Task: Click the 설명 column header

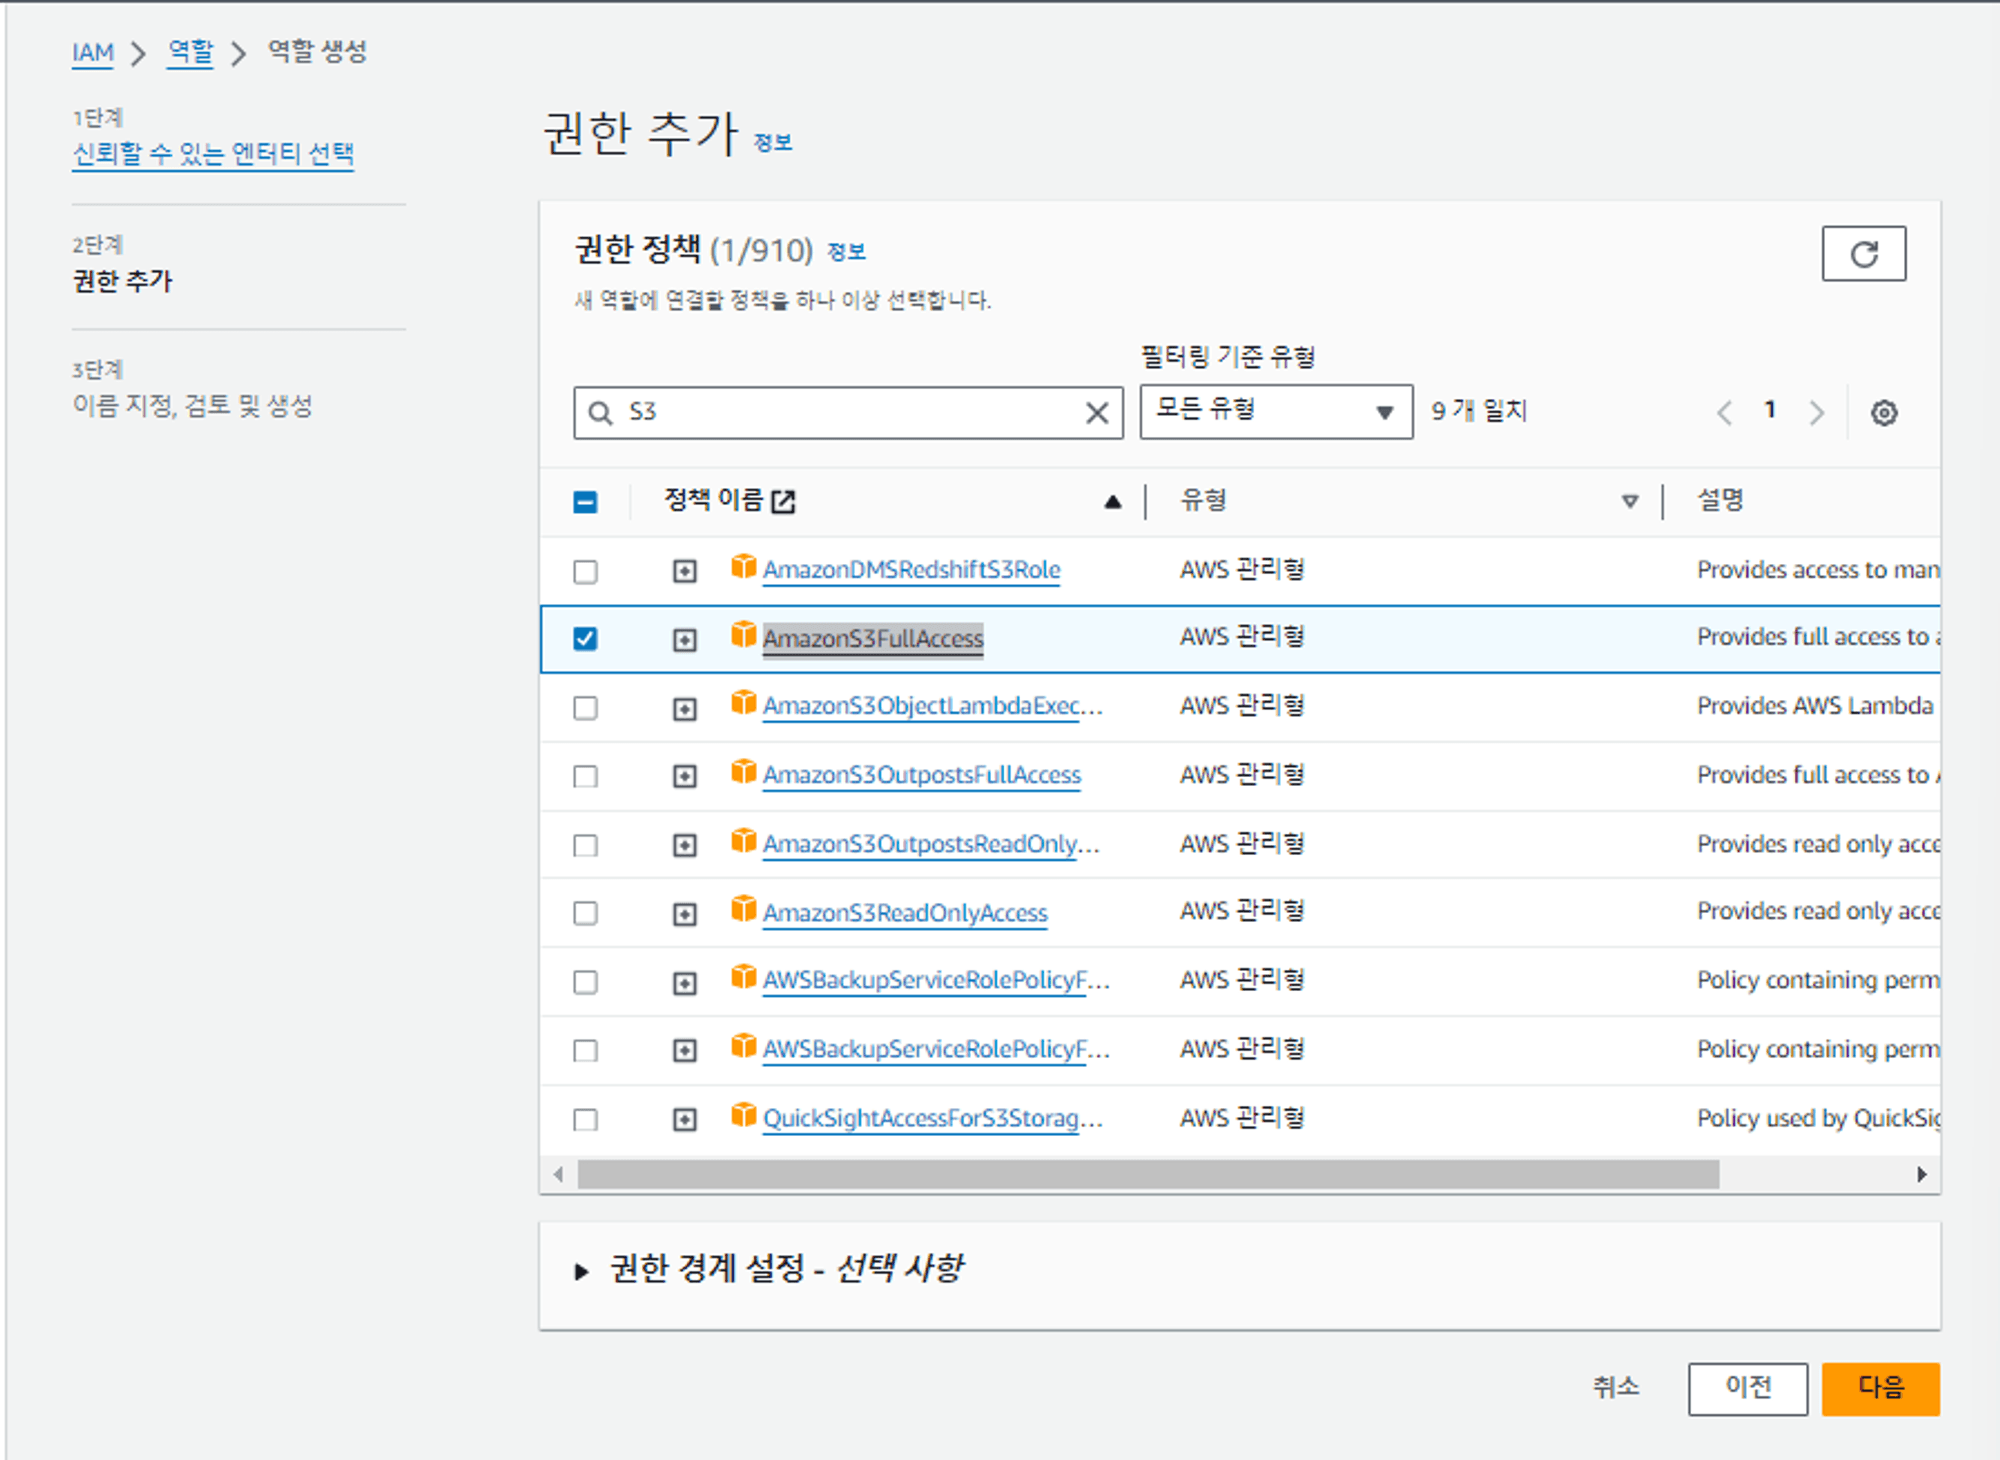Action: coord(1720,500)
